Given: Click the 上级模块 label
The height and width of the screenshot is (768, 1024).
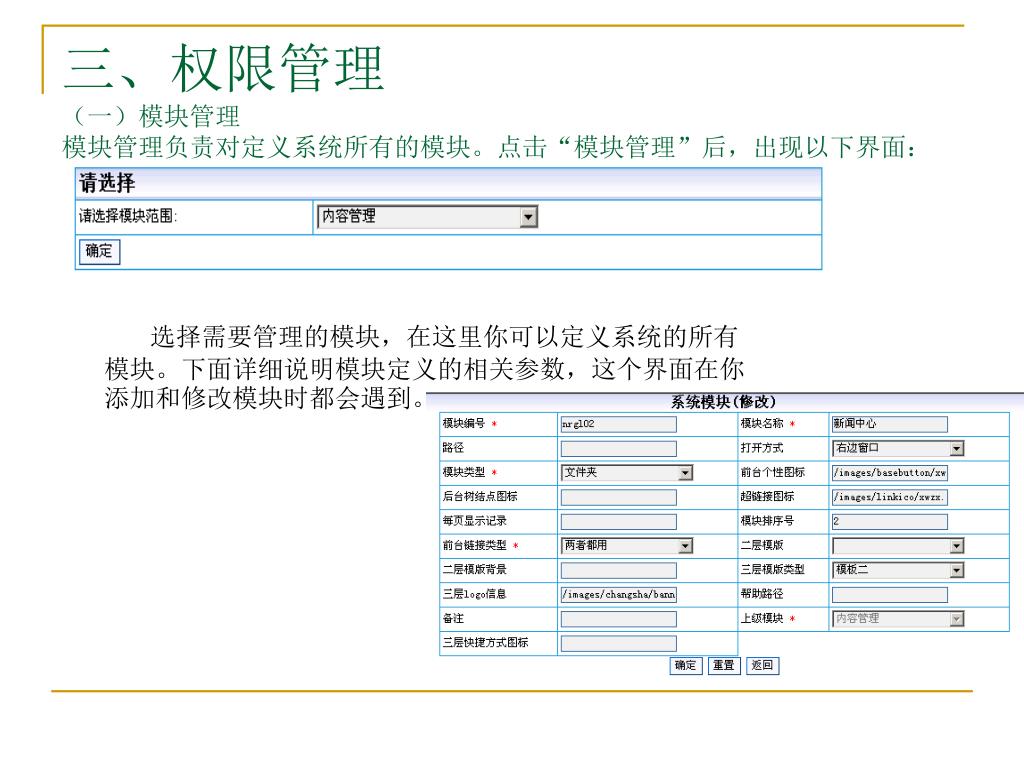Looking at the screenshot, I should coord(761,618).
